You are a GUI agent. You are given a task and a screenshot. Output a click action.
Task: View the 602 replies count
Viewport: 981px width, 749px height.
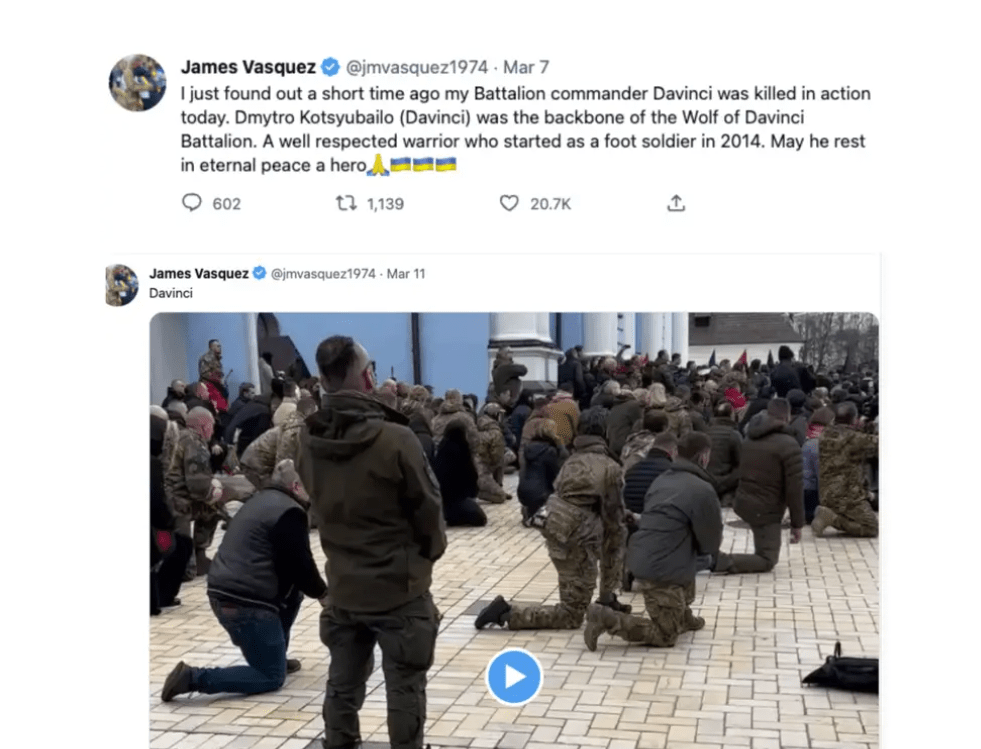click(226, 204)
